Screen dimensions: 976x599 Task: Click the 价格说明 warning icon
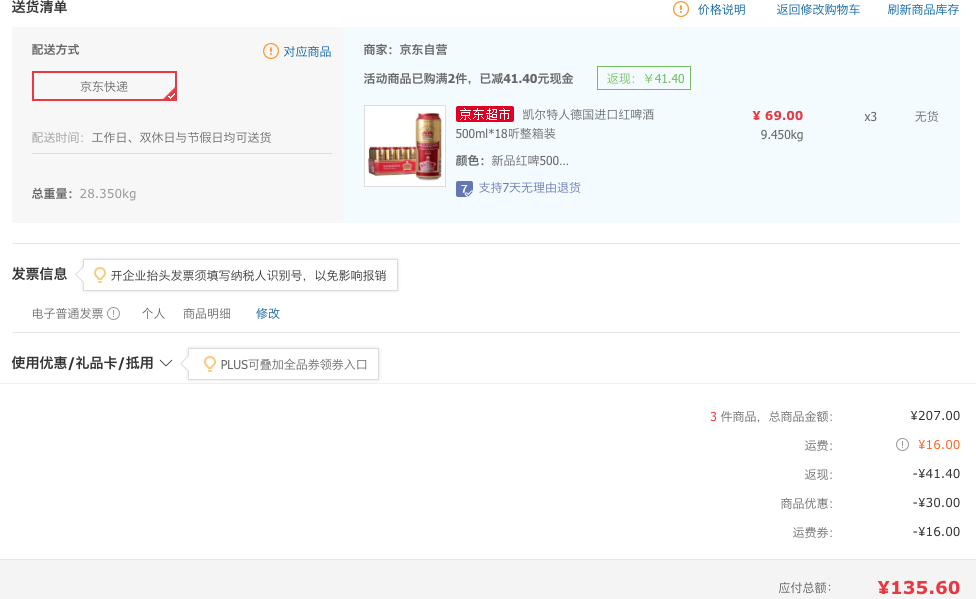pyautogui.click(x=681, y=9)
